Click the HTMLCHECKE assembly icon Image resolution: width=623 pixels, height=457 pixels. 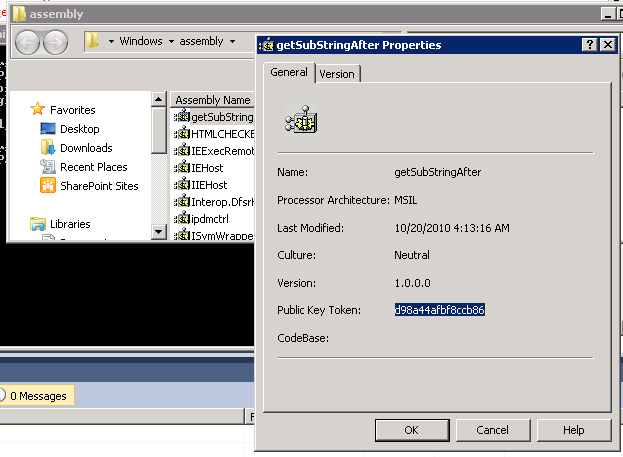tap(182, 133)
